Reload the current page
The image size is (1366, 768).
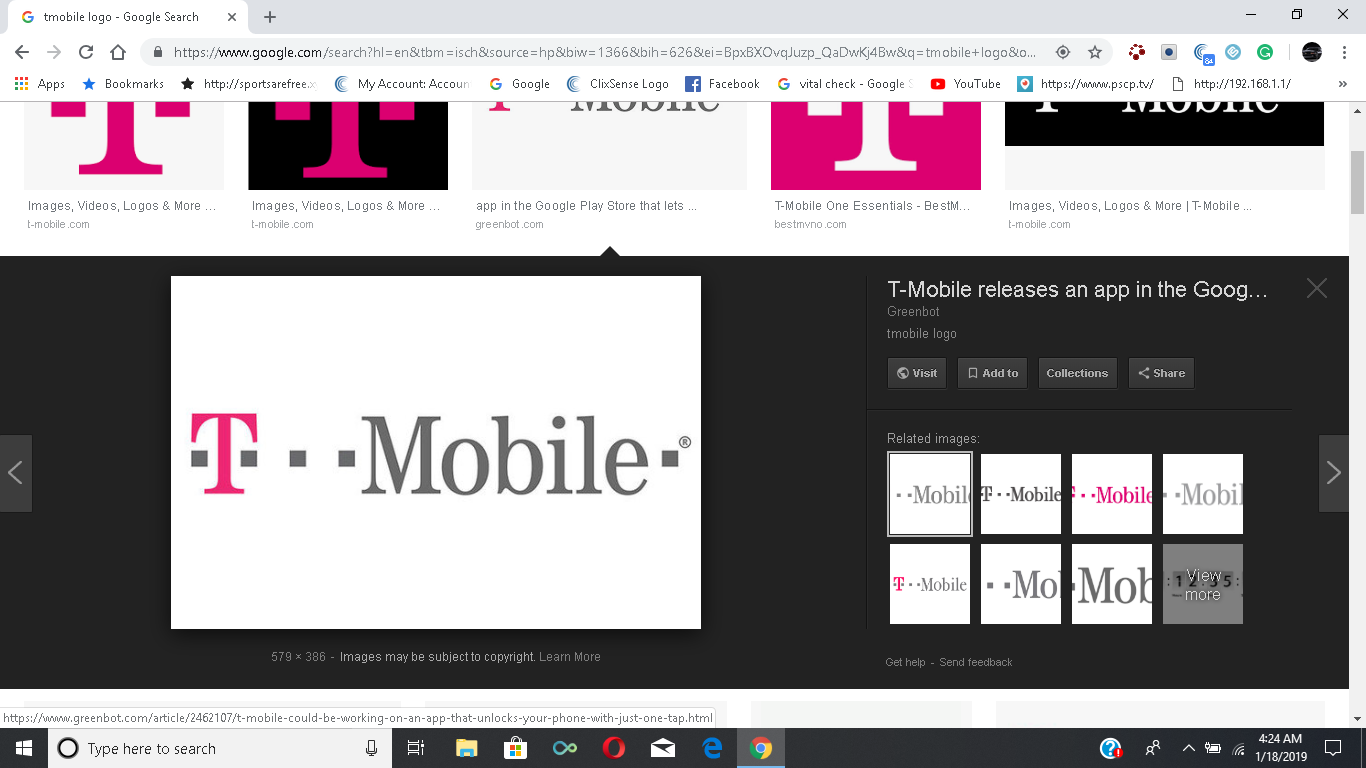pos(85,52)
